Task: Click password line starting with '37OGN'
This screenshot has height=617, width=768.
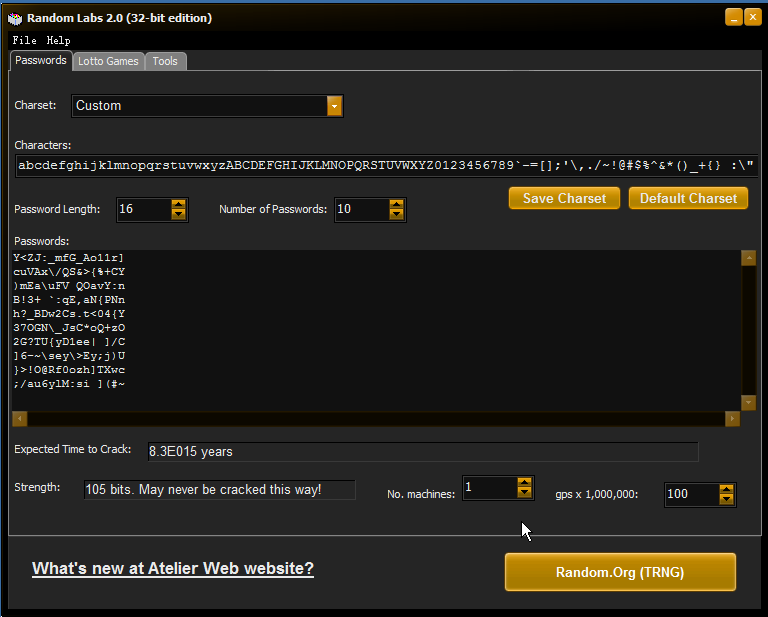Action: [69, 328]
